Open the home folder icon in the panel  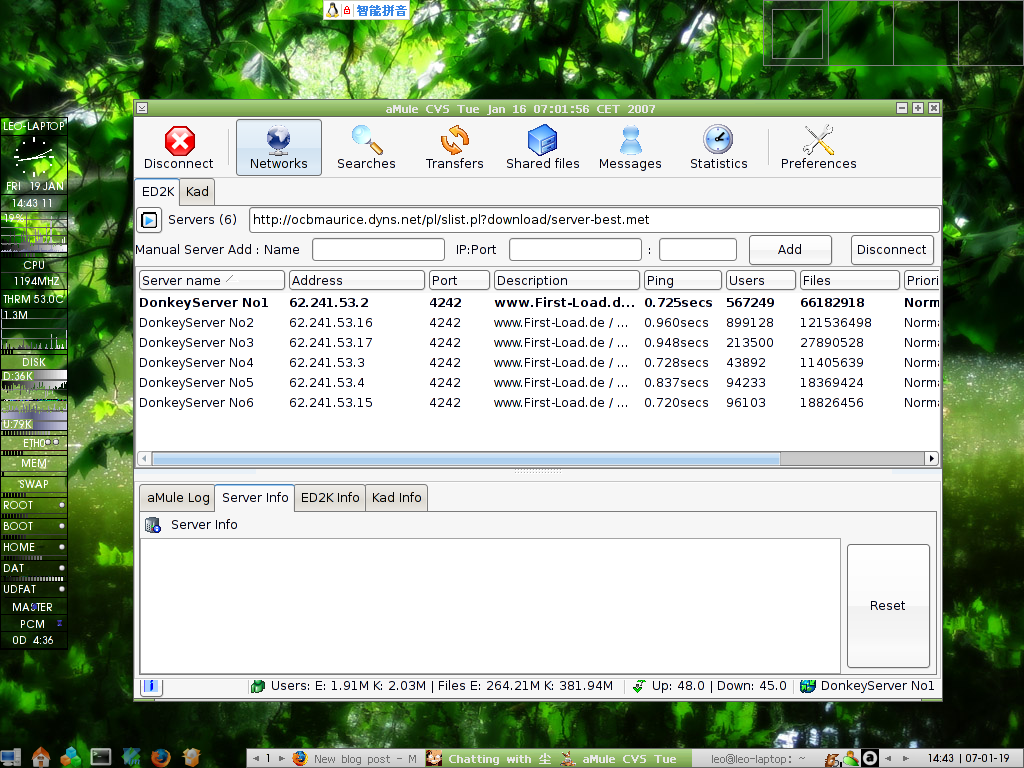tap(40, 757)
